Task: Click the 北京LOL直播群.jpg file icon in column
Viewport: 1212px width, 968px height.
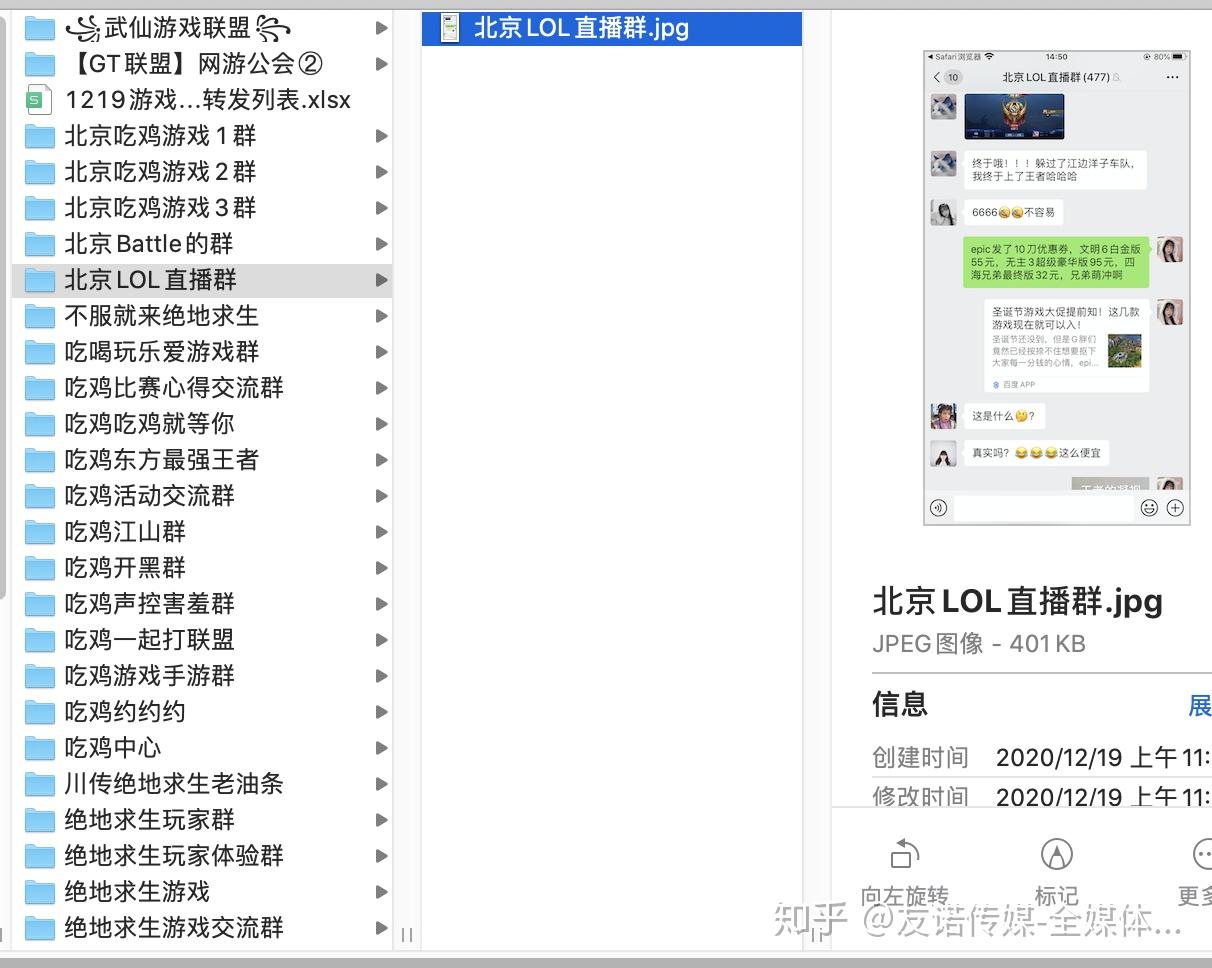Action: (x=449, y=28)
